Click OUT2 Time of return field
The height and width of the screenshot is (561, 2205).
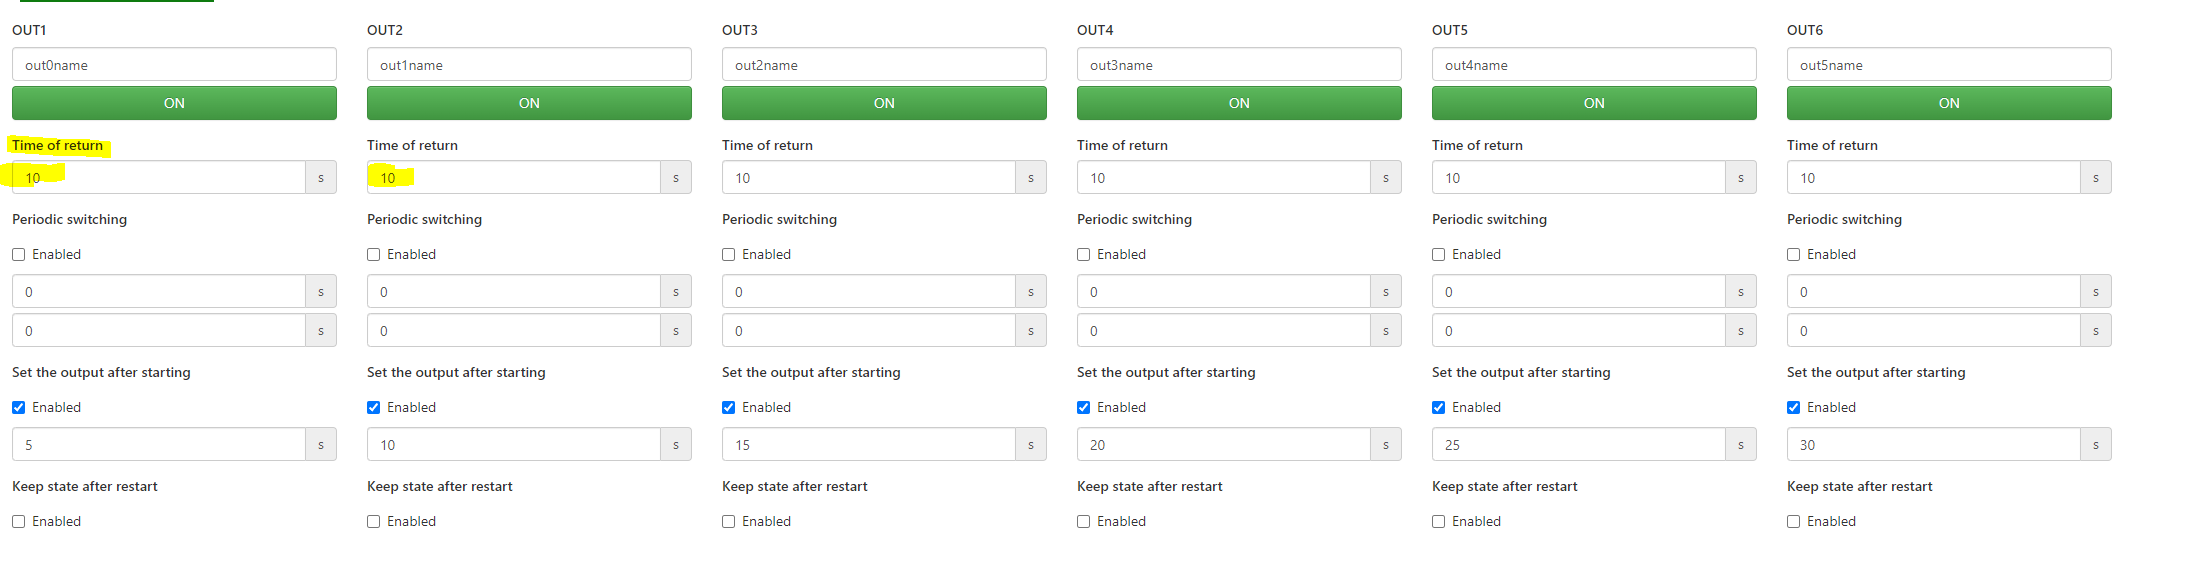pos(513,178)
